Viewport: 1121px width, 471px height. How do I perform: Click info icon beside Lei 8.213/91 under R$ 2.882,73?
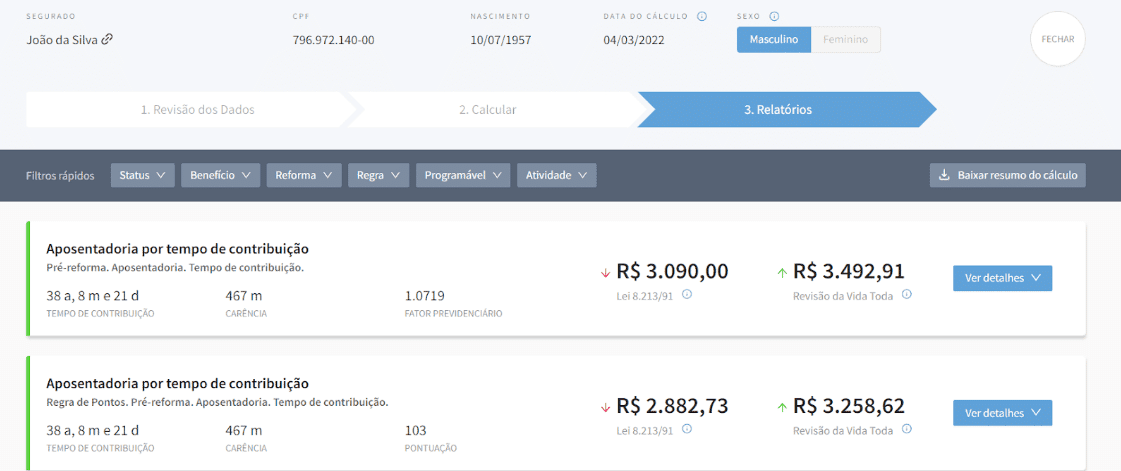tap(687, 430)
